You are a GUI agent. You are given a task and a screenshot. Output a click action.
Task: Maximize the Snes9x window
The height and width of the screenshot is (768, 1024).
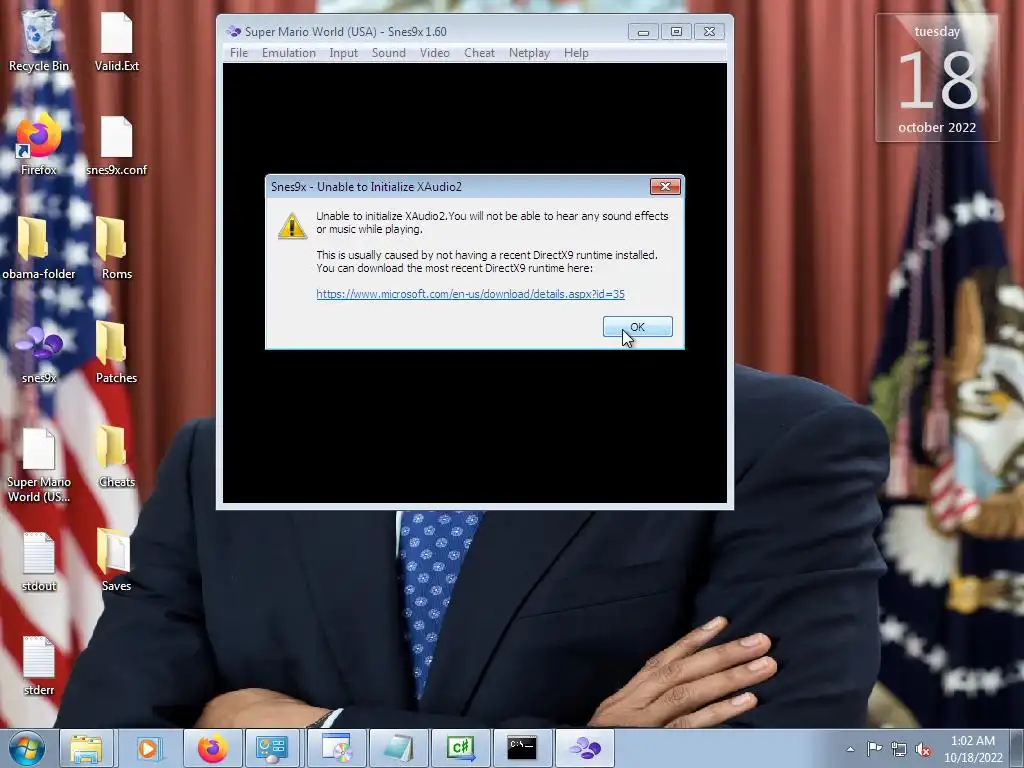tap(676, 31)
